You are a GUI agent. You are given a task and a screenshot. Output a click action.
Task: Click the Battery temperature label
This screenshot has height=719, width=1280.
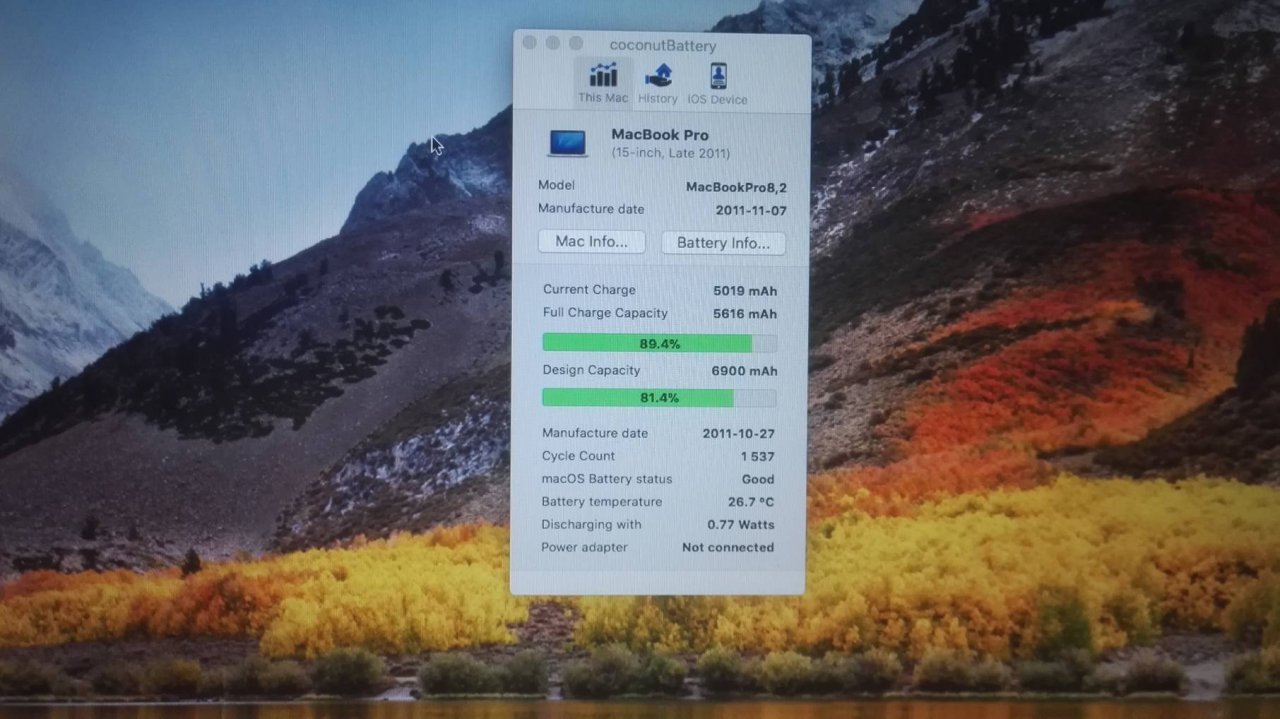tap(601, 502)
